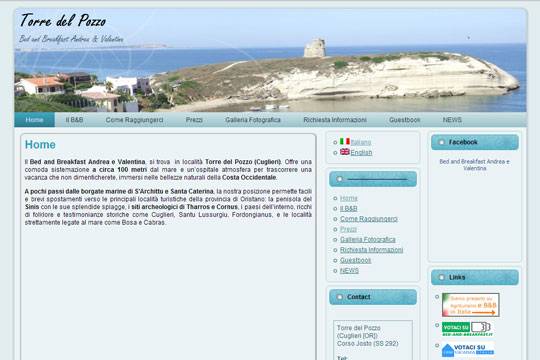Open the B&B Italia agriturismo banner

[470, 305]
